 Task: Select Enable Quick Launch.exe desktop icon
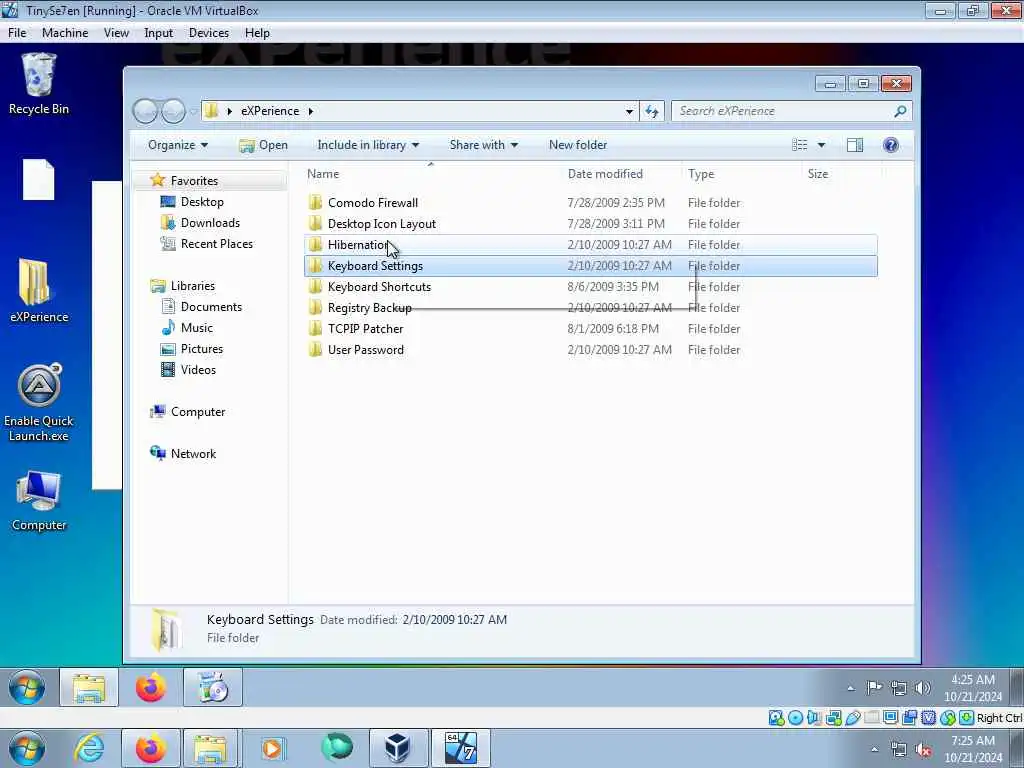39,402
